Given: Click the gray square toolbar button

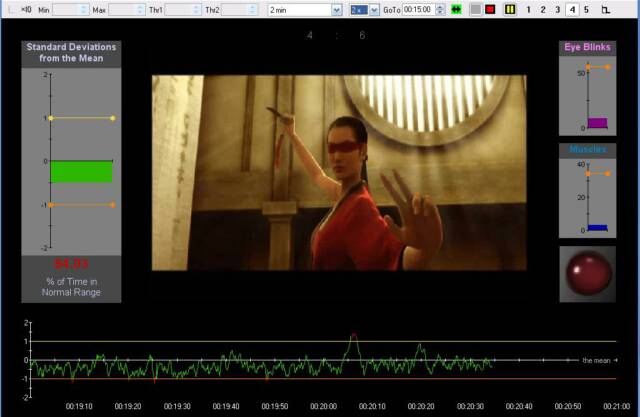Looking at the screenshot, I should [476, 9].
